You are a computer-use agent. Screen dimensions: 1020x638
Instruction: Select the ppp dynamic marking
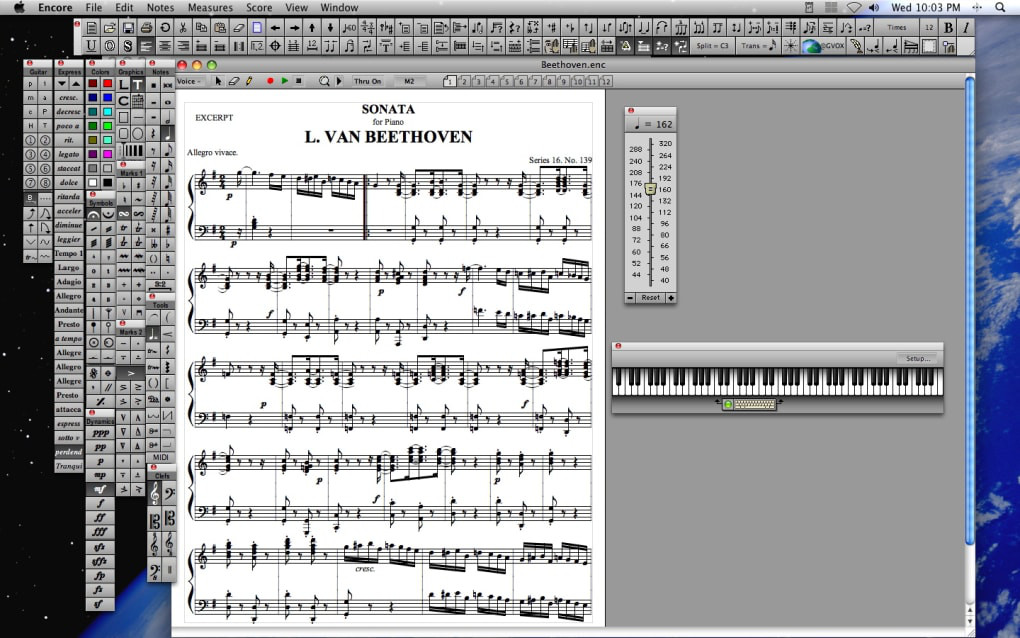tap(100, 433)
